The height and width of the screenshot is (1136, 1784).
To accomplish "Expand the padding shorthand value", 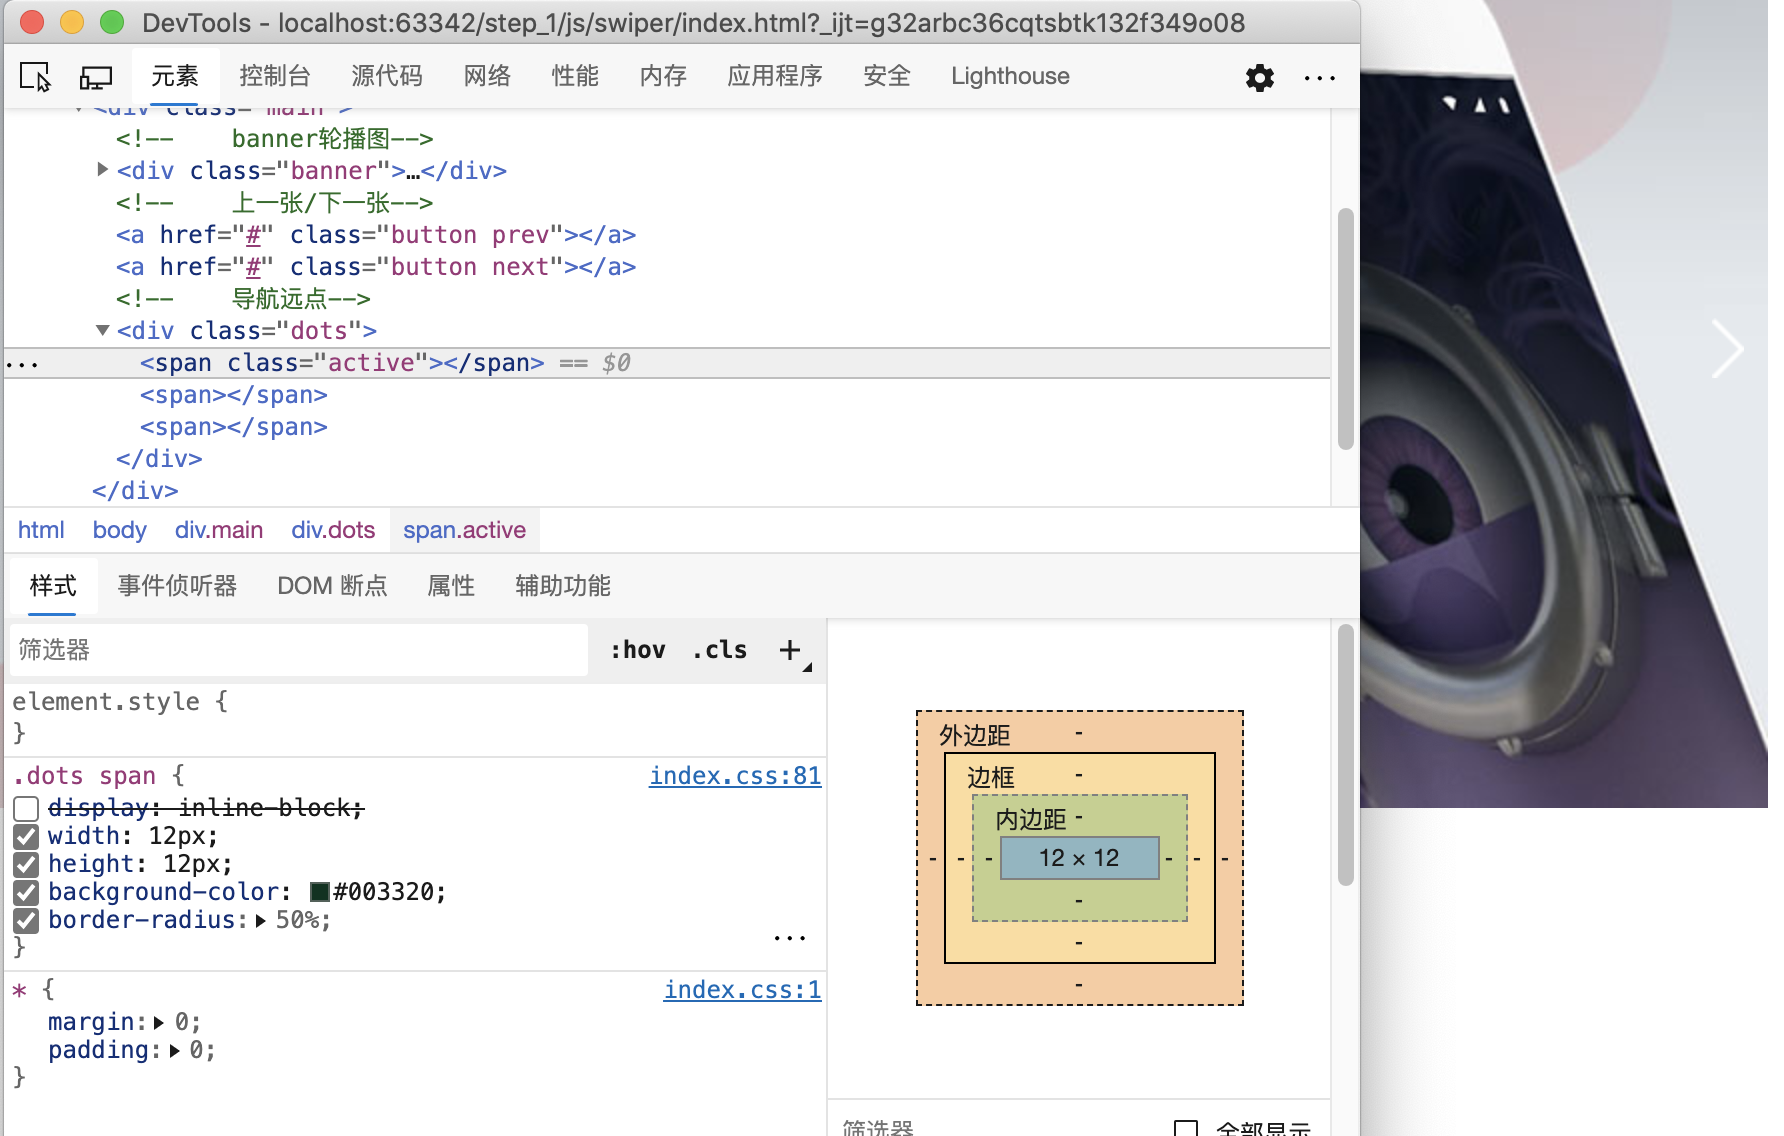I will pyautogui.click(x=174, y=1050).
